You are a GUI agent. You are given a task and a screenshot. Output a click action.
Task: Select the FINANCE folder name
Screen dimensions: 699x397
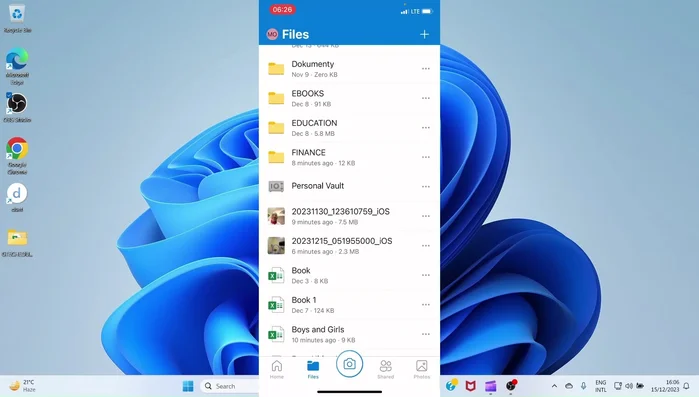coord(308,152)
